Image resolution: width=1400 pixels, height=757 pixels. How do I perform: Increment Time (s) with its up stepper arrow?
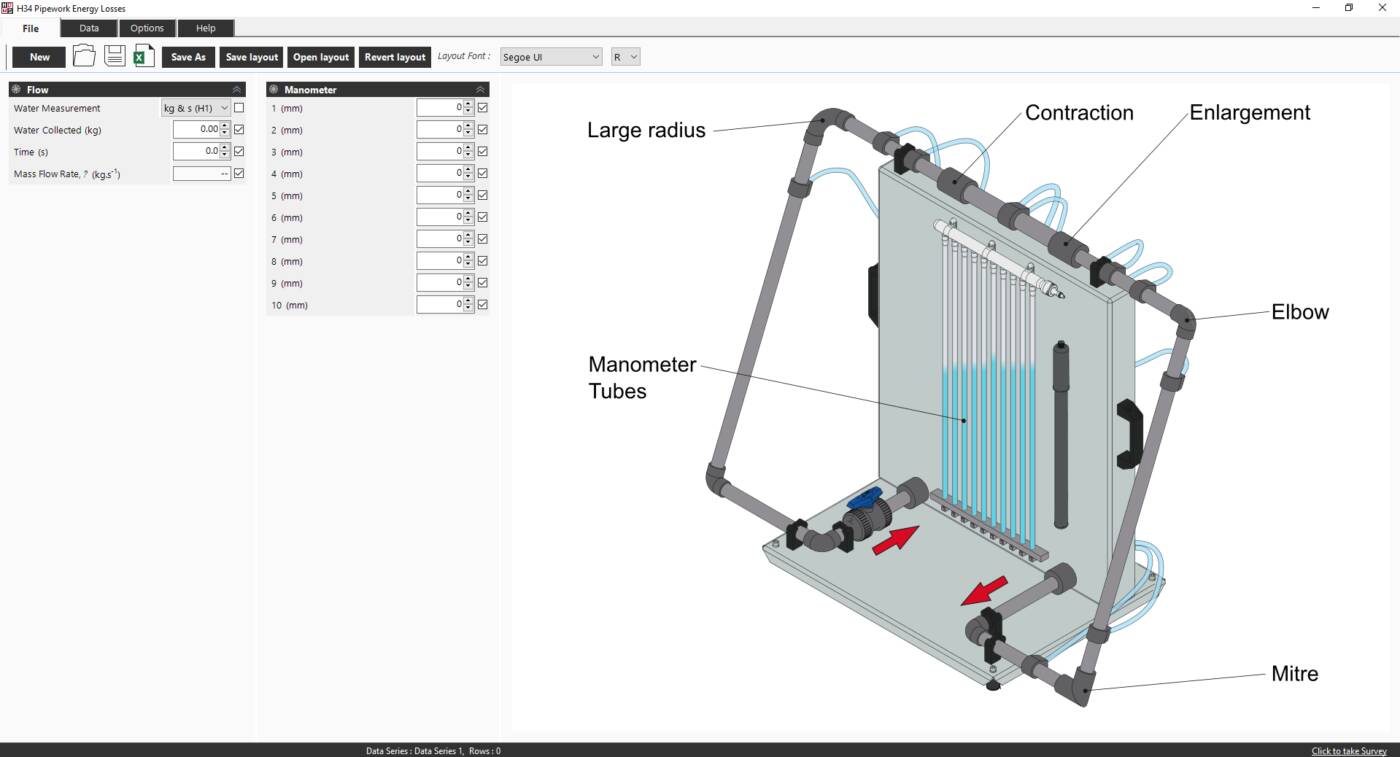(x=226, y=147)
